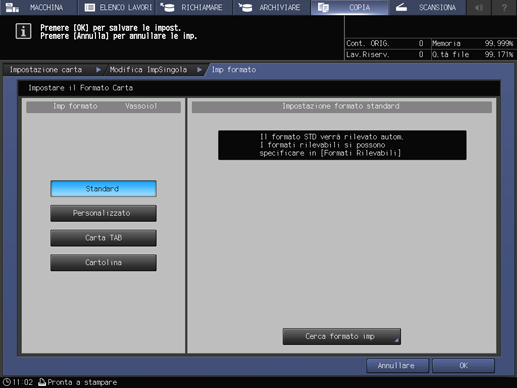Image resolution: width=517 pixels, height=388 pixels.
Task: Click the Cont. ORIG. counter
Action: pyautogui.click(x=385, y=44)
